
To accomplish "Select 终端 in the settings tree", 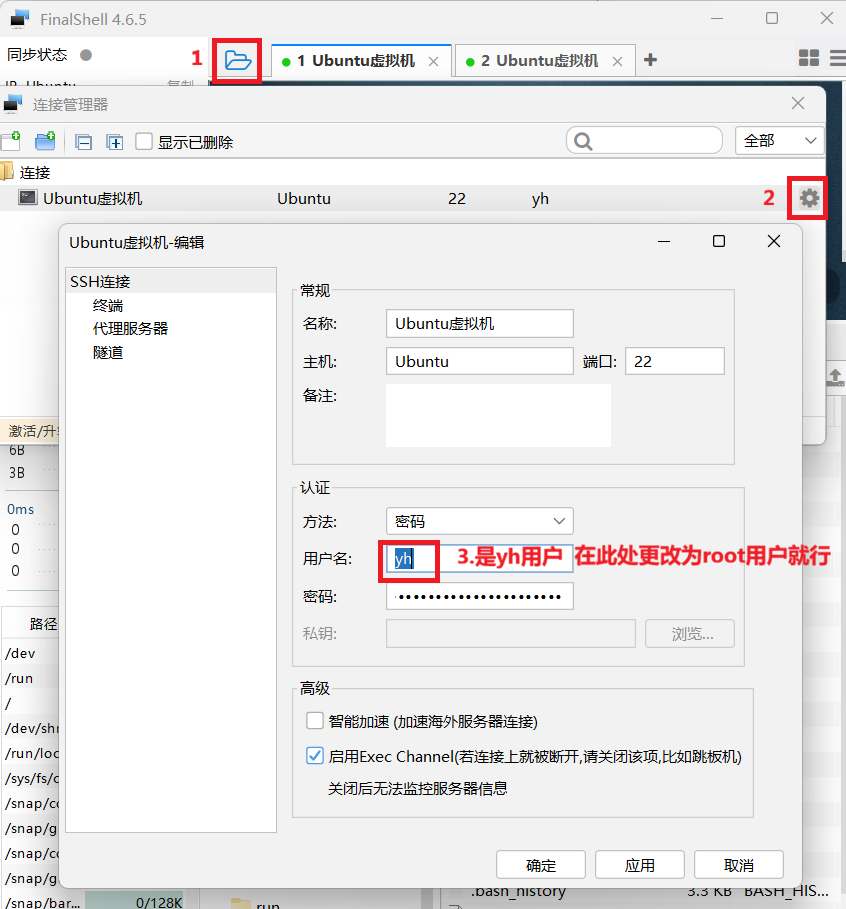I will [x=108, y=306].
